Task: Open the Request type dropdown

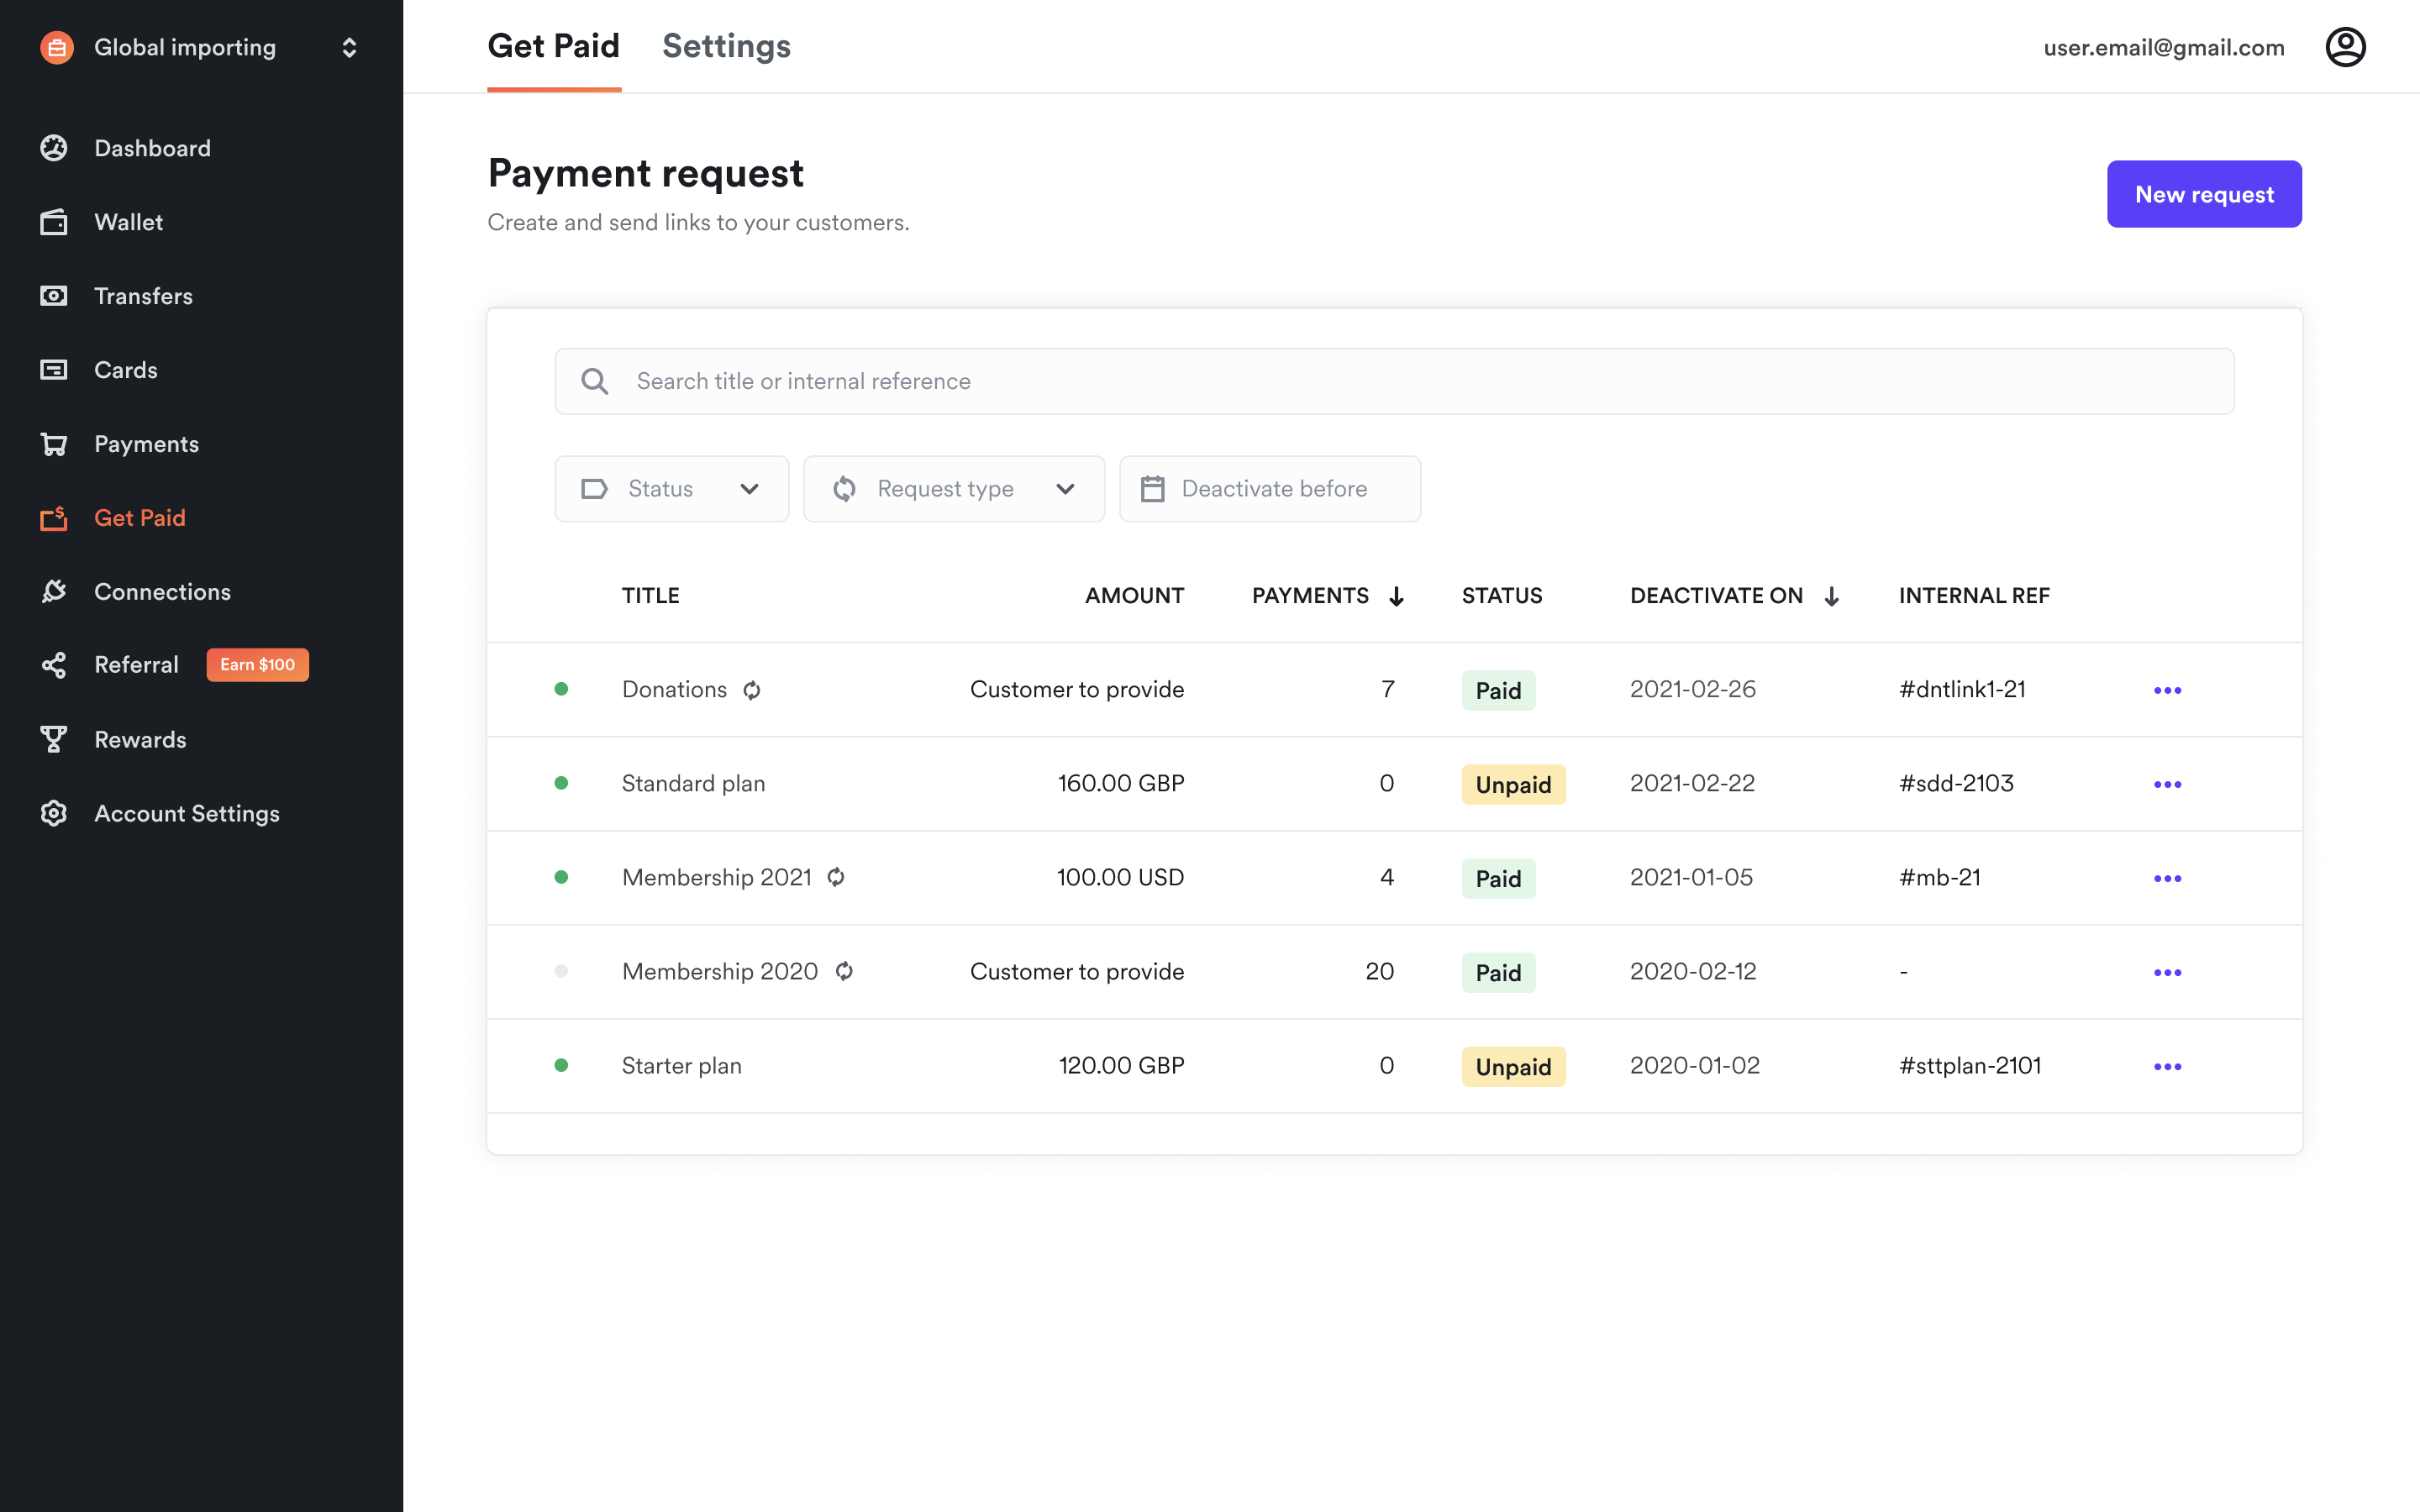Action: pyautogui.click(x=953, y=489)
